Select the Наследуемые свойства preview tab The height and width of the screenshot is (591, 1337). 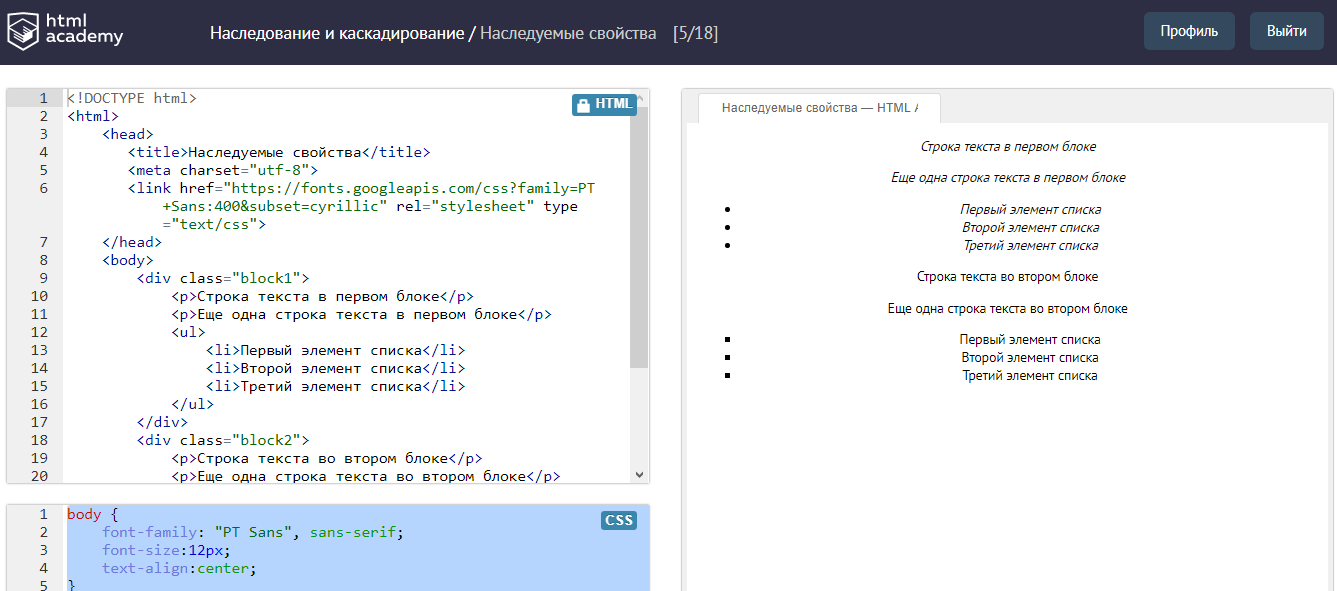pos(818,108)
